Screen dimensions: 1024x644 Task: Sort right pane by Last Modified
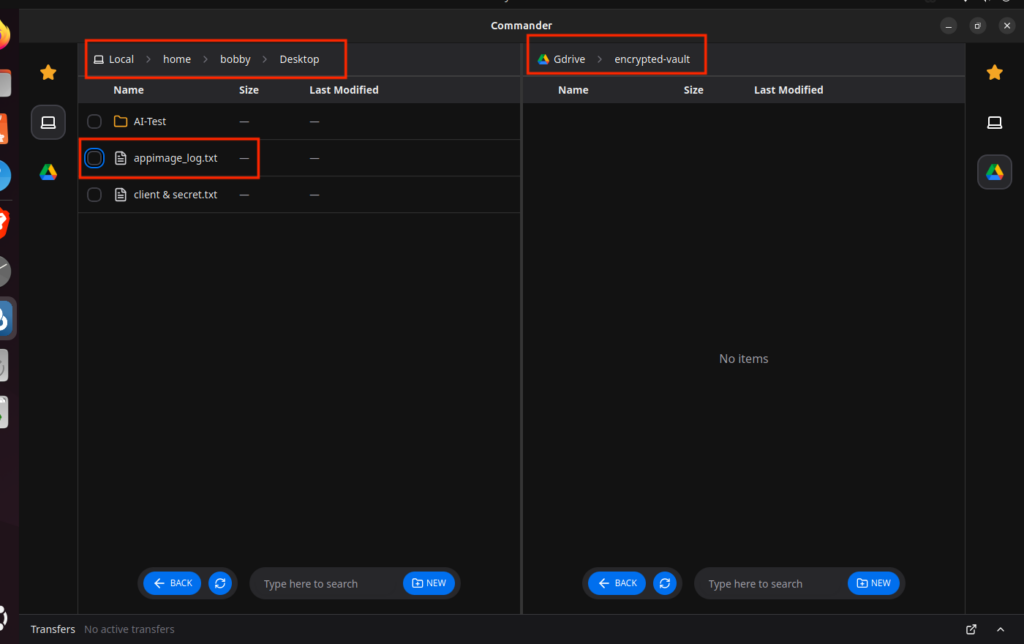(x=788, y=90)
